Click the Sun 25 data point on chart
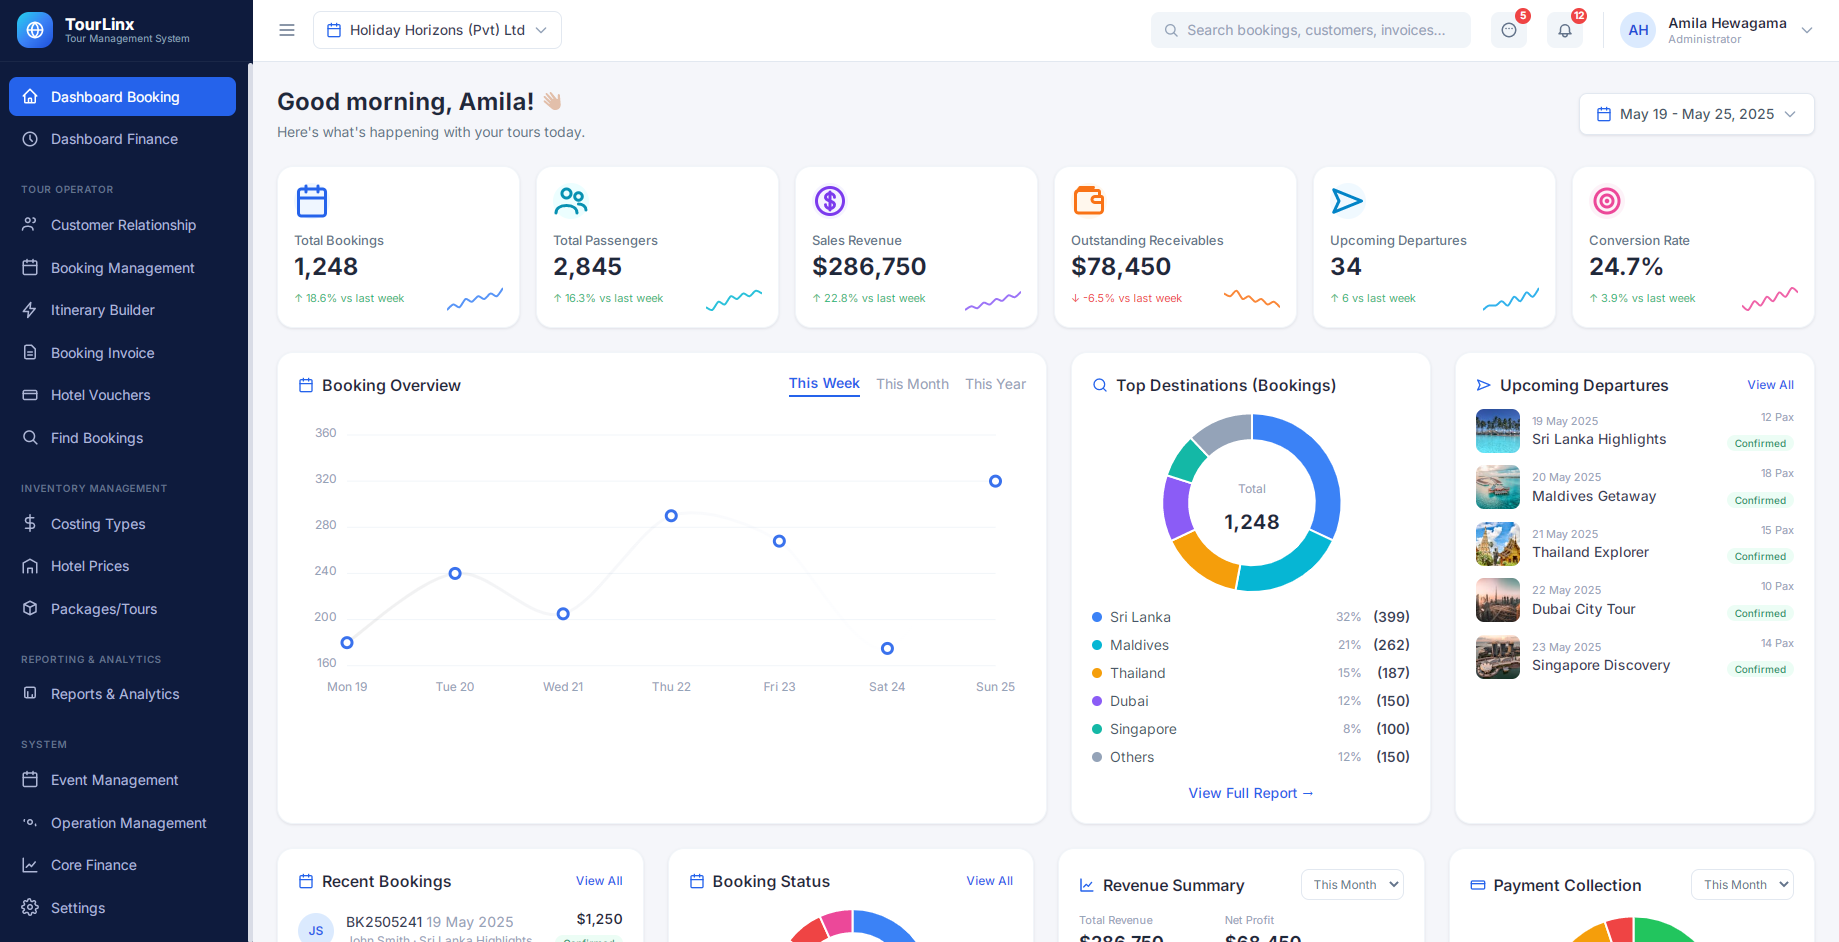The height and width of the screenshot is (942, 1839). [x=995, y=481]
